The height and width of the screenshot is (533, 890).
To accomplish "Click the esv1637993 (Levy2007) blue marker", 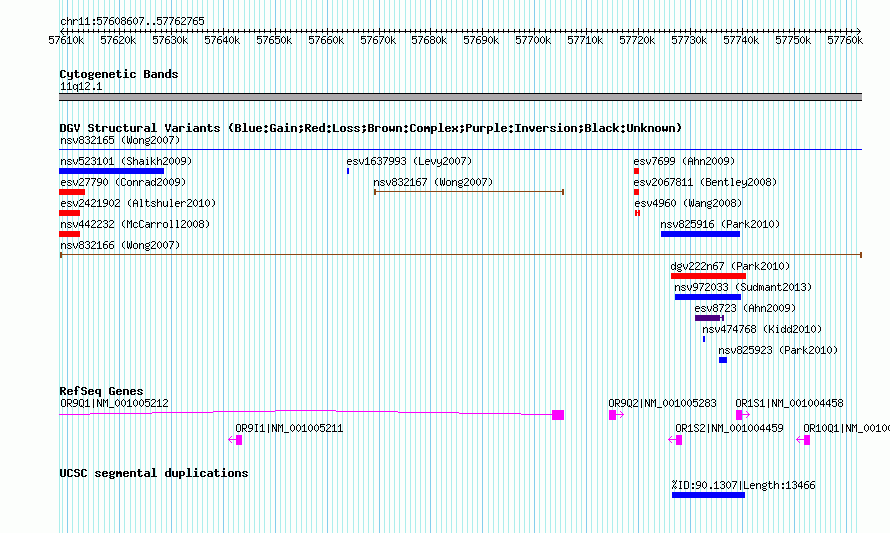I will point(348,171).
